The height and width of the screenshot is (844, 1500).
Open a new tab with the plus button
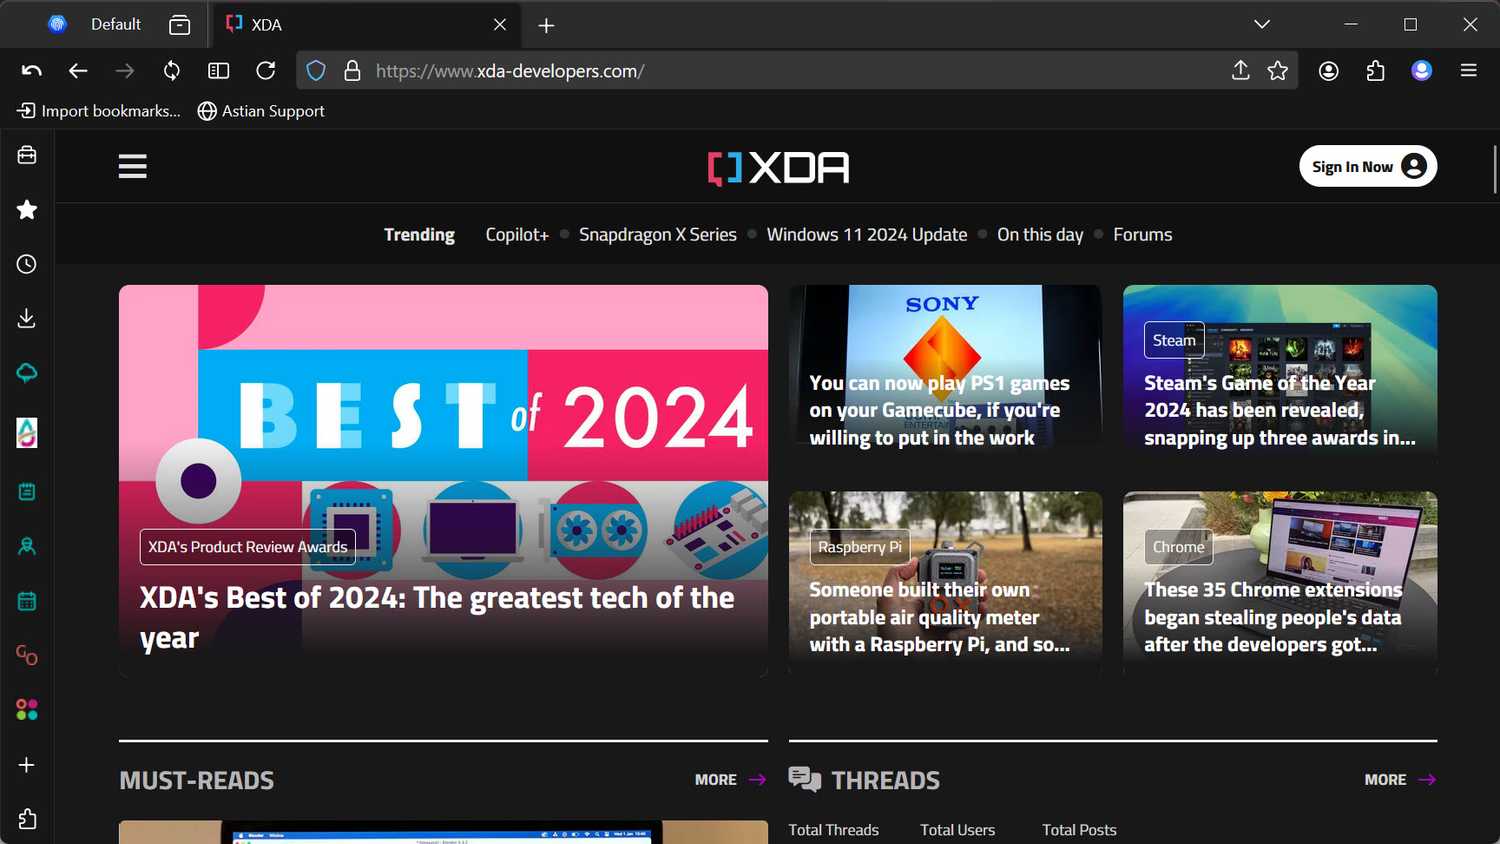click(x=546, y=25)
